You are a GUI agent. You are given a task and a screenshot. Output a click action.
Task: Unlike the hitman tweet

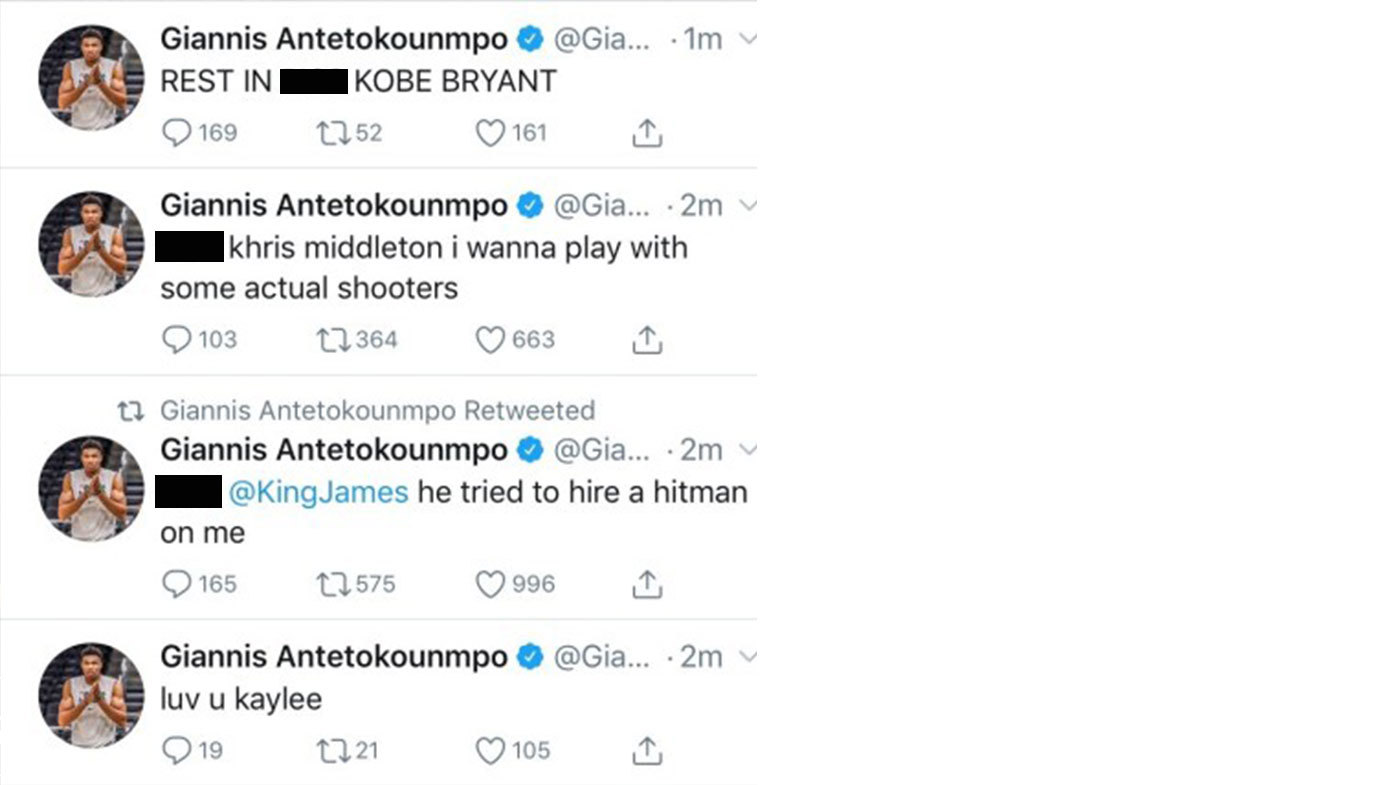pos(488,584)
